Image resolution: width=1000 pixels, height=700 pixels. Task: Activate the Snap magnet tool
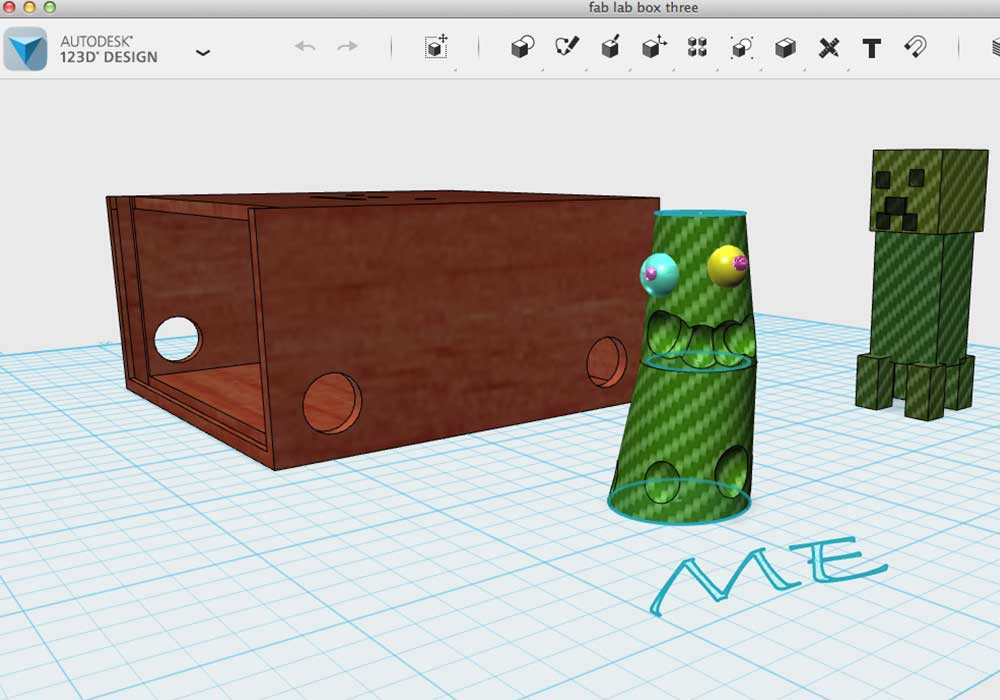pyautogui.click(x=916, y=47)
